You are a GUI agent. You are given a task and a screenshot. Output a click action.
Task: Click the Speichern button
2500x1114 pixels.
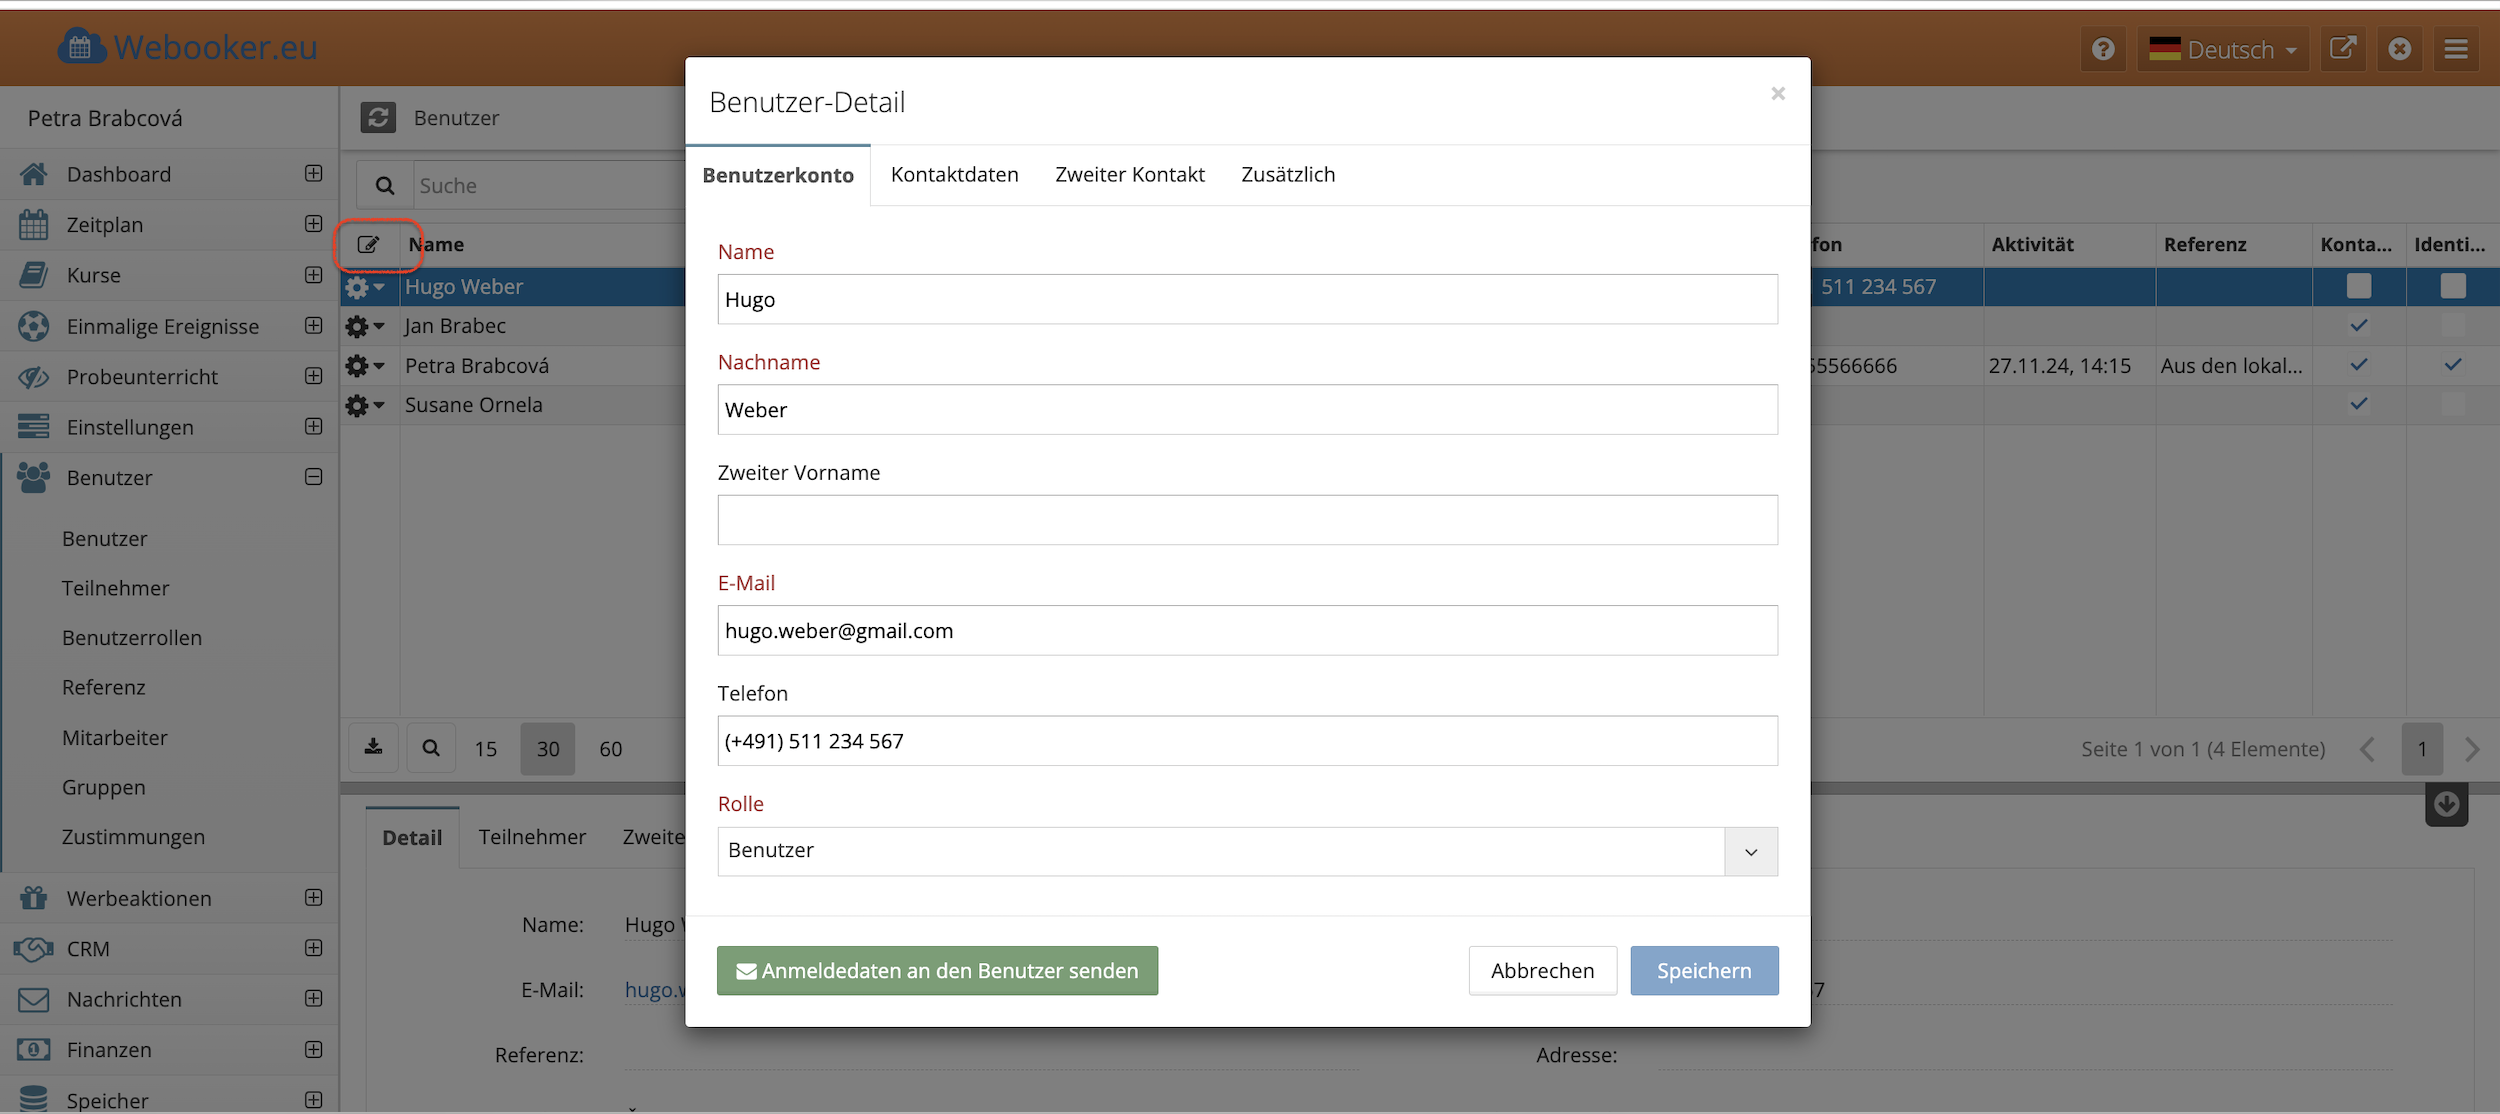pyautogui.click(x=1703, y=970)
